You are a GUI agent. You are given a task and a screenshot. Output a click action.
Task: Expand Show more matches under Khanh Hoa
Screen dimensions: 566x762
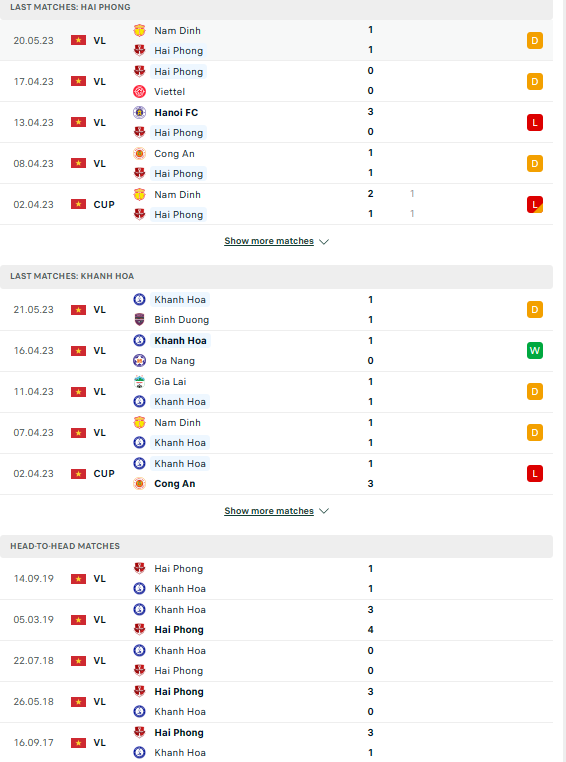269,511
